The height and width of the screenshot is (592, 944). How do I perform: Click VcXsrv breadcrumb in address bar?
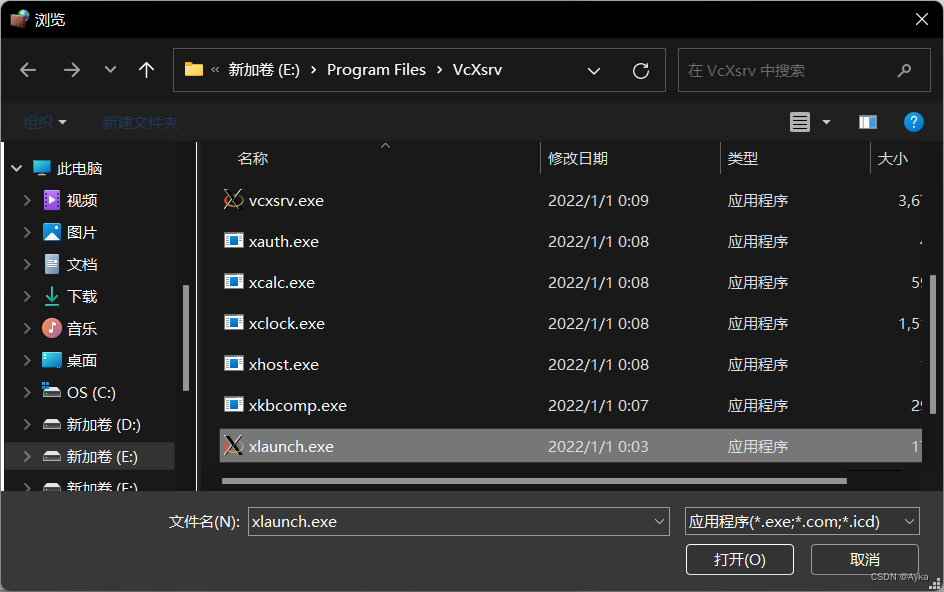point(477,70)
